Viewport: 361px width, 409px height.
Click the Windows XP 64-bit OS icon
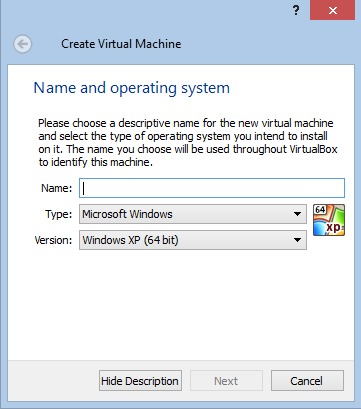pyautogui.click(x=329, y=220)
